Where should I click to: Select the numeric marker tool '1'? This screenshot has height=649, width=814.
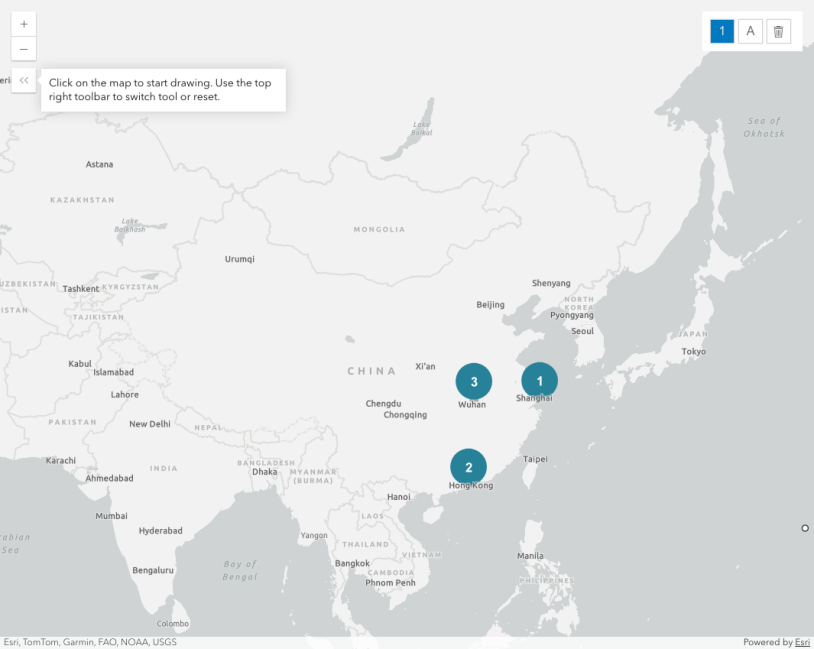(722, 31)
